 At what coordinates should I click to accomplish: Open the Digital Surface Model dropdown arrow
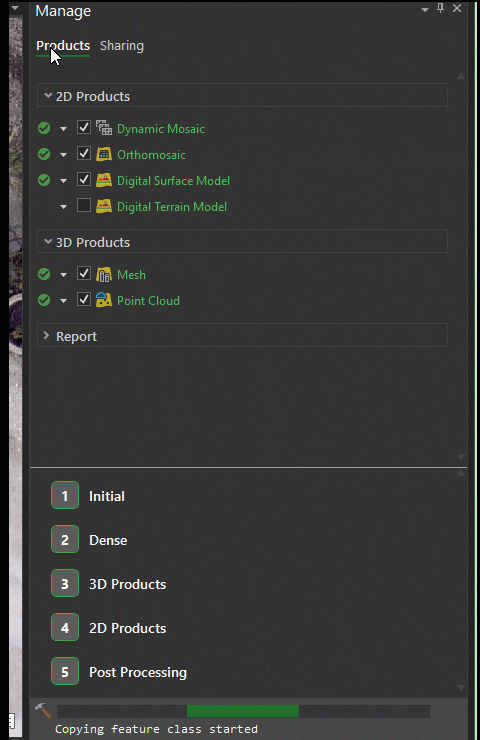[x=63, y=181]
